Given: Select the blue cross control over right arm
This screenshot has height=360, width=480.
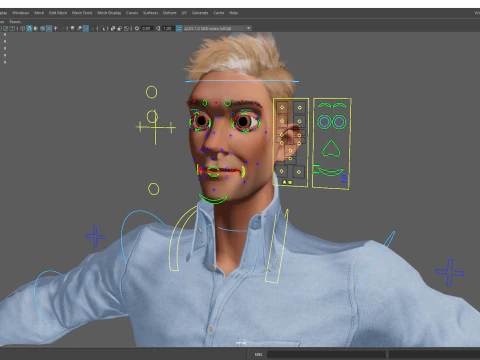Looking at the screenshot, I should click(x=450, y=272).
